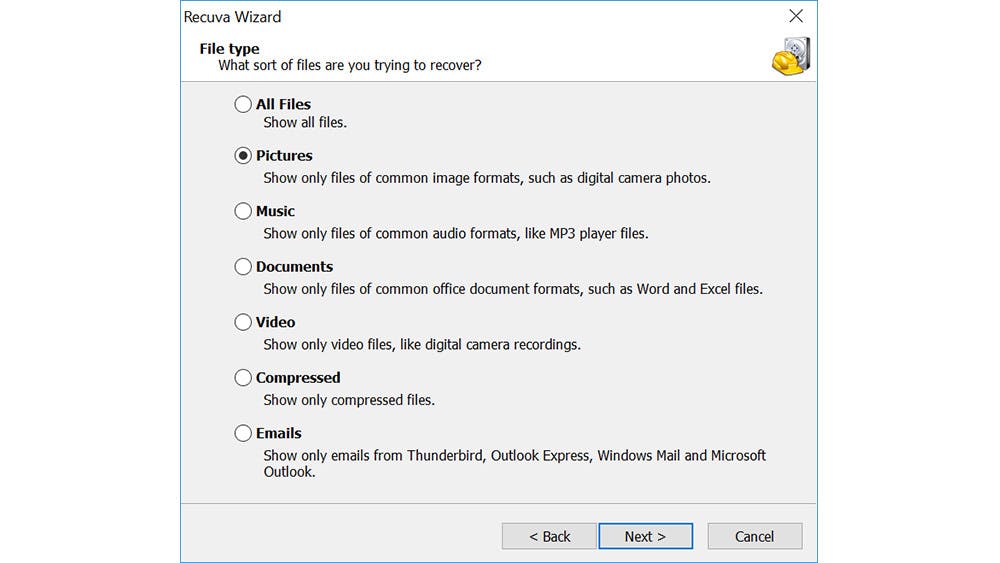The image size is (1000, 563).
Task: Click the 'Show all files.' description
Action: pos(305,122)
